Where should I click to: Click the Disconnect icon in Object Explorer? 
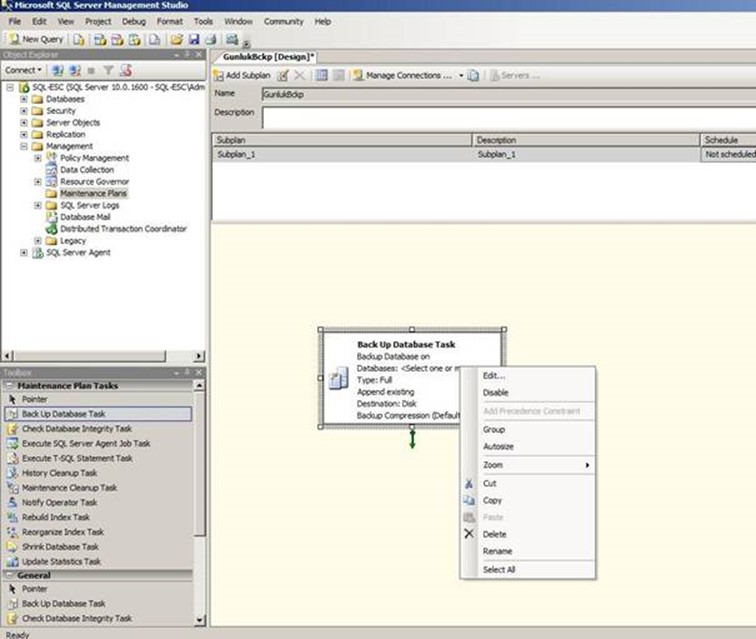[x=75, y=70]
